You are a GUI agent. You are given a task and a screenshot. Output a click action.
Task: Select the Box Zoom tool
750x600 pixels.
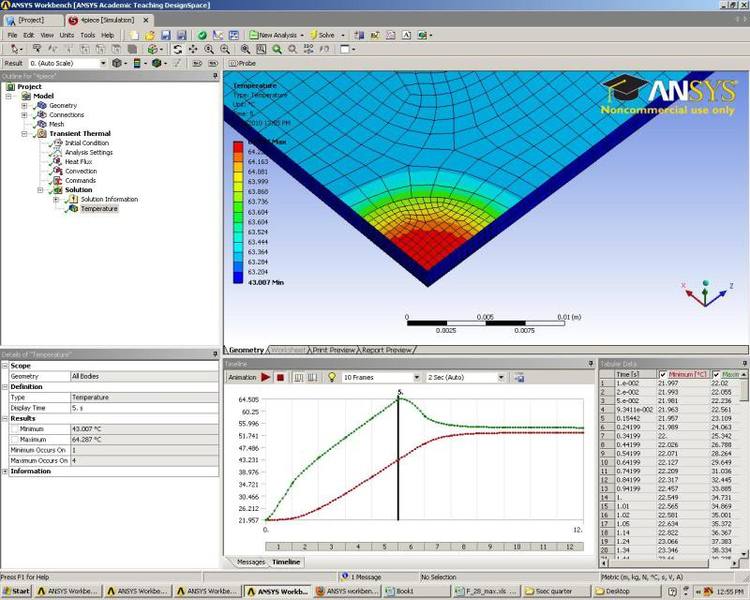click(225, 49)
